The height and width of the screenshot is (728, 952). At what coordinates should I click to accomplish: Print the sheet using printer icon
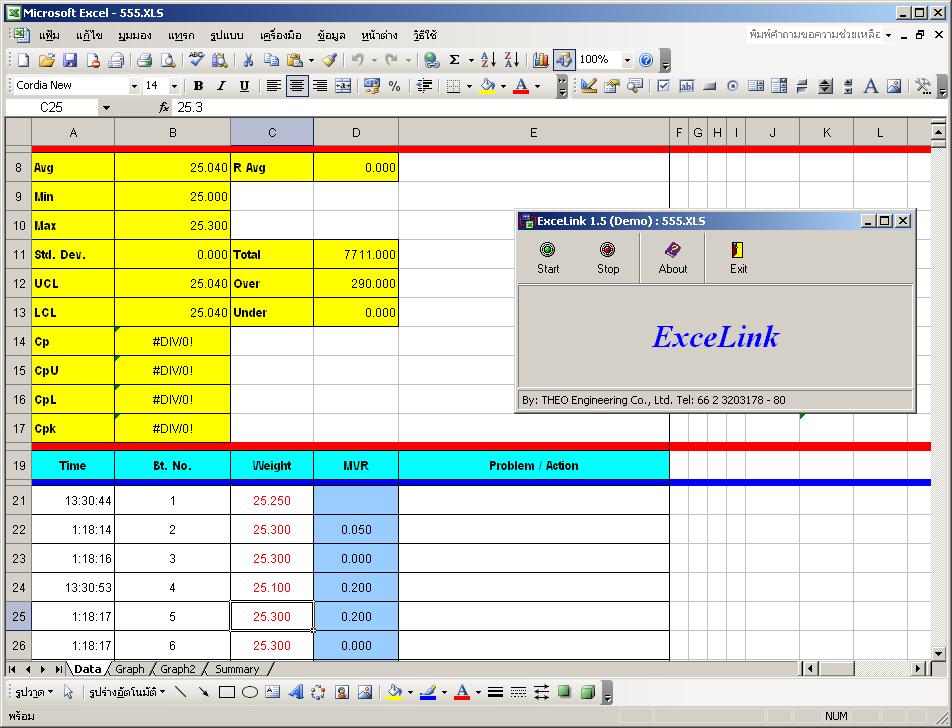pyautogui.click(x=144, y=60)
